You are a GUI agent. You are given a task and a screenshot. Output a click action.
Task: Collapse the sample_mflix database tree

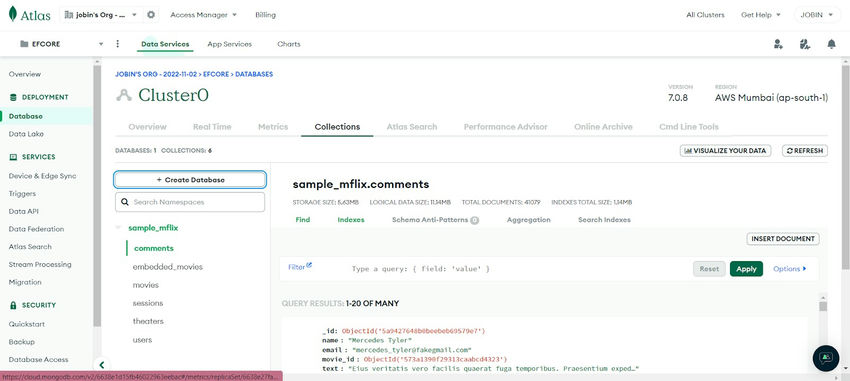[118, 228]
